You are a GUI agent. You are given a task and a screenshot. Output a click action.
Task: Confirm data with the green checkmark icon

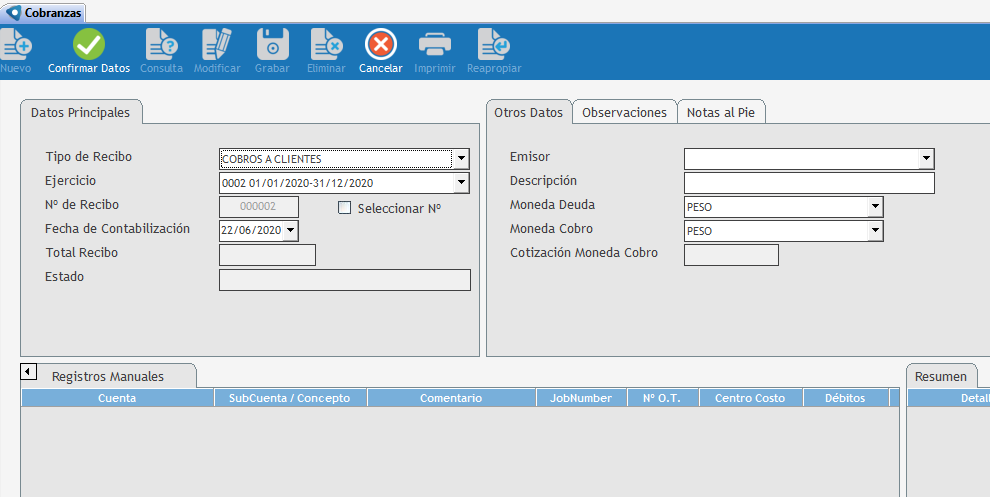click(89, 45)
